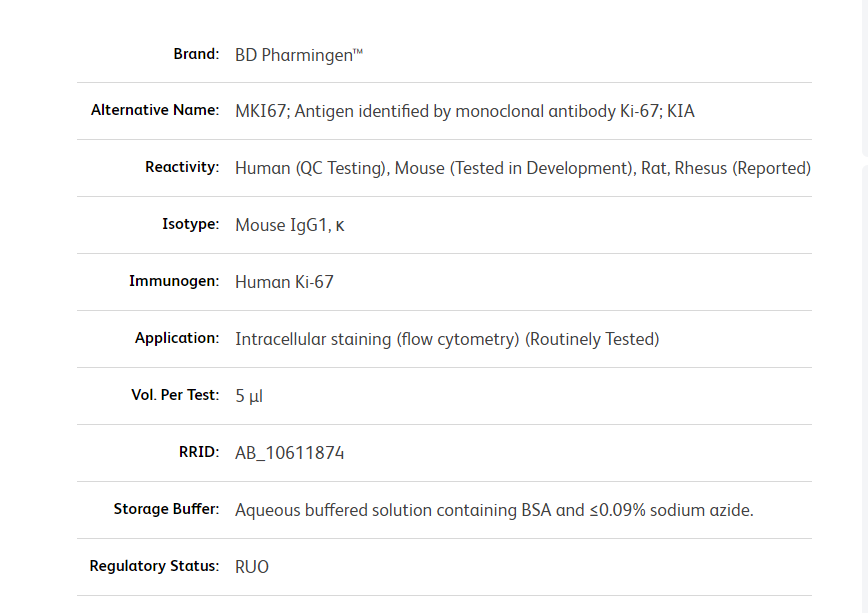Select the Mouse IgG1, κ value

(x=289, y=225)
